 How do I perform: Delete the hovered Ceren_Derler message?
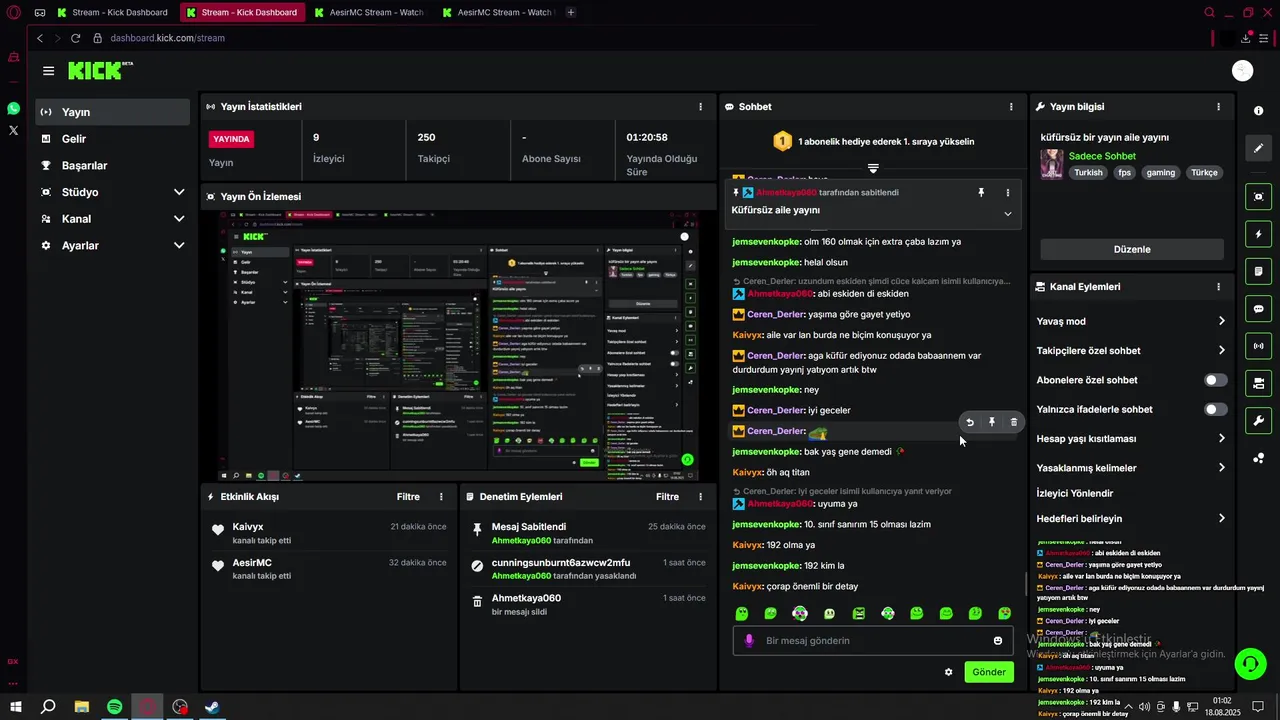[1013, 422]
